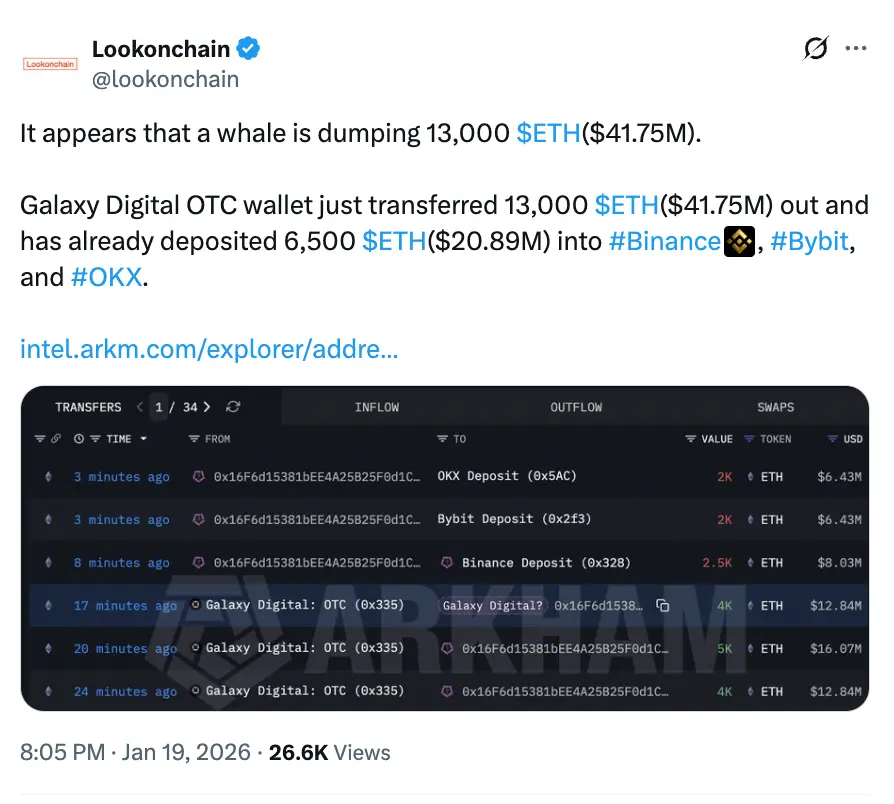
Task: Click the ETH token icon on the OKX Deposit row
Action: (752, 476)
